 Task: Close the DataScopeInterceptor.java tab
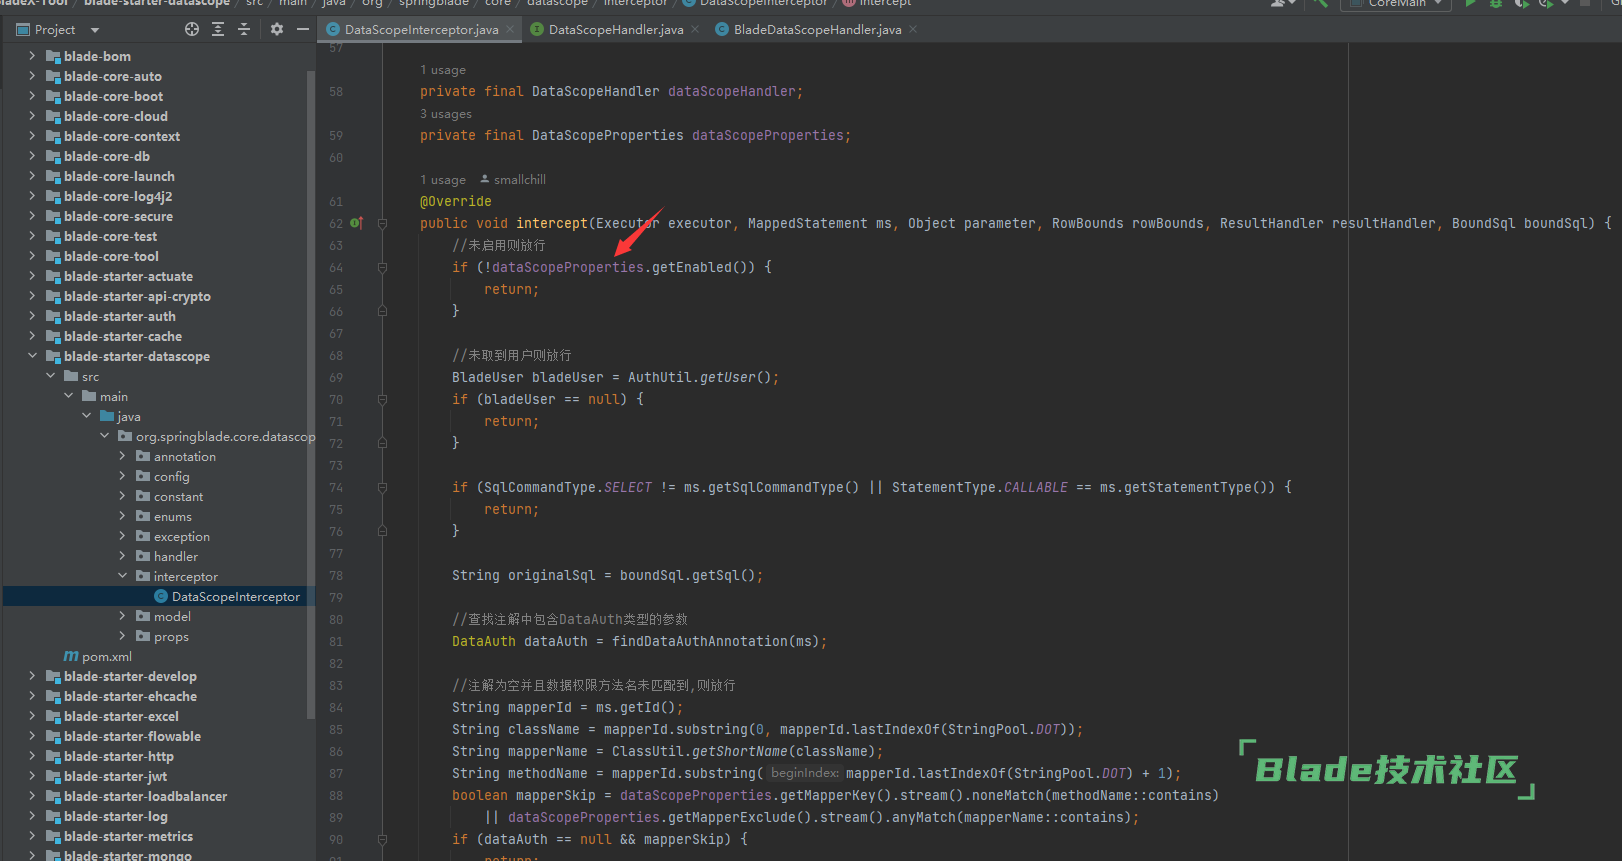[x=510, y=29]
